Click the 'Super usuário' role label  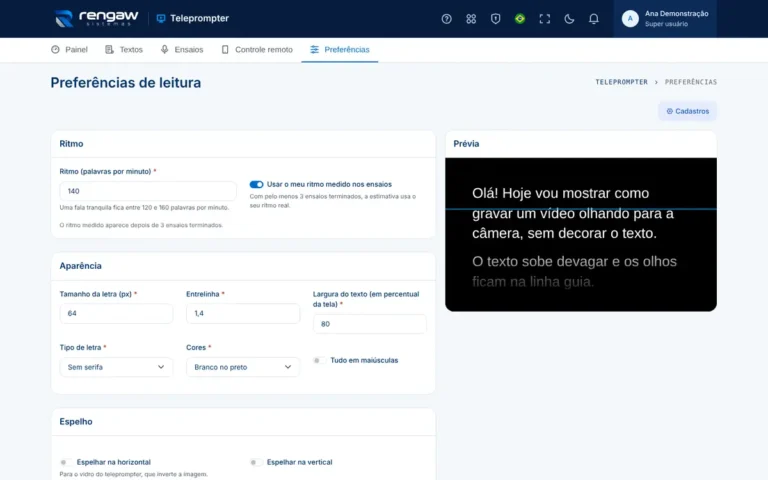pyautogui.click(x=666, y=24)
